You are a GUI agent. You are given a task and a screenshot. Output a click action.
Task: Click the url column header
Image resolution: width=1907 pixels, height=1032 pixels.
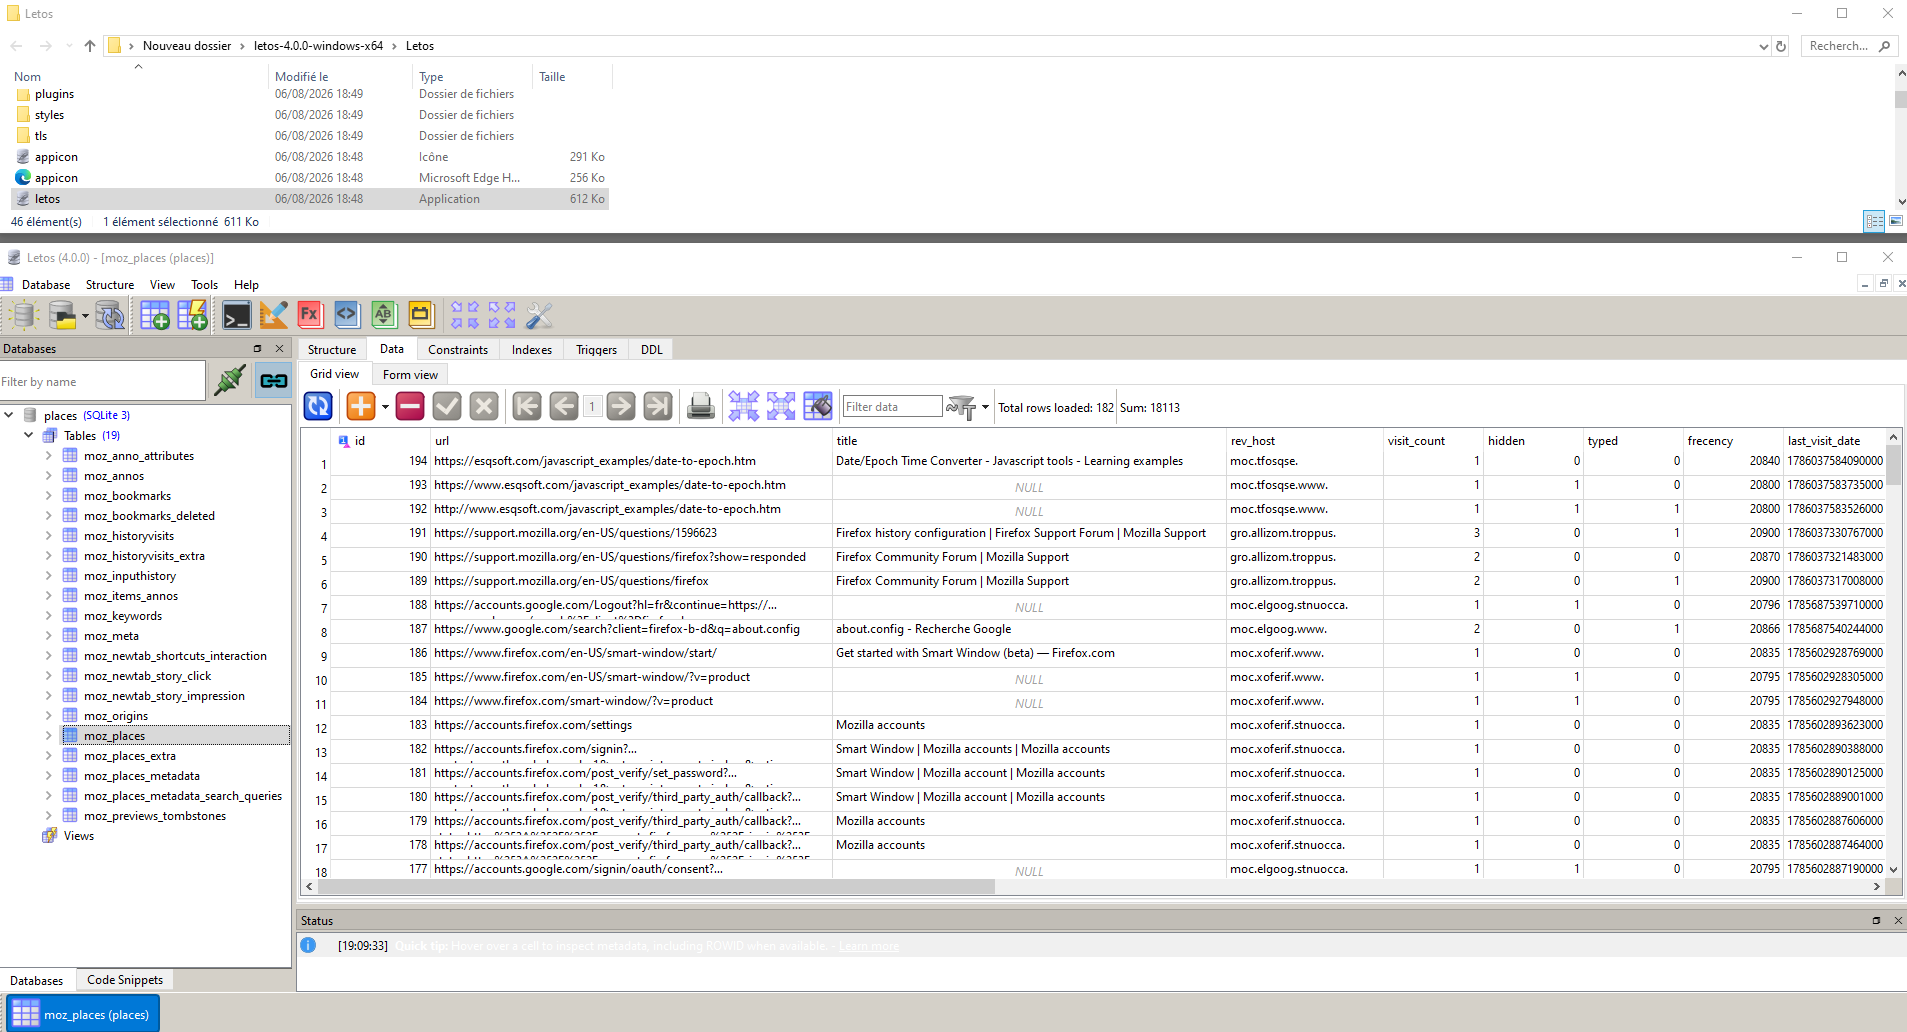click(632, 441)
